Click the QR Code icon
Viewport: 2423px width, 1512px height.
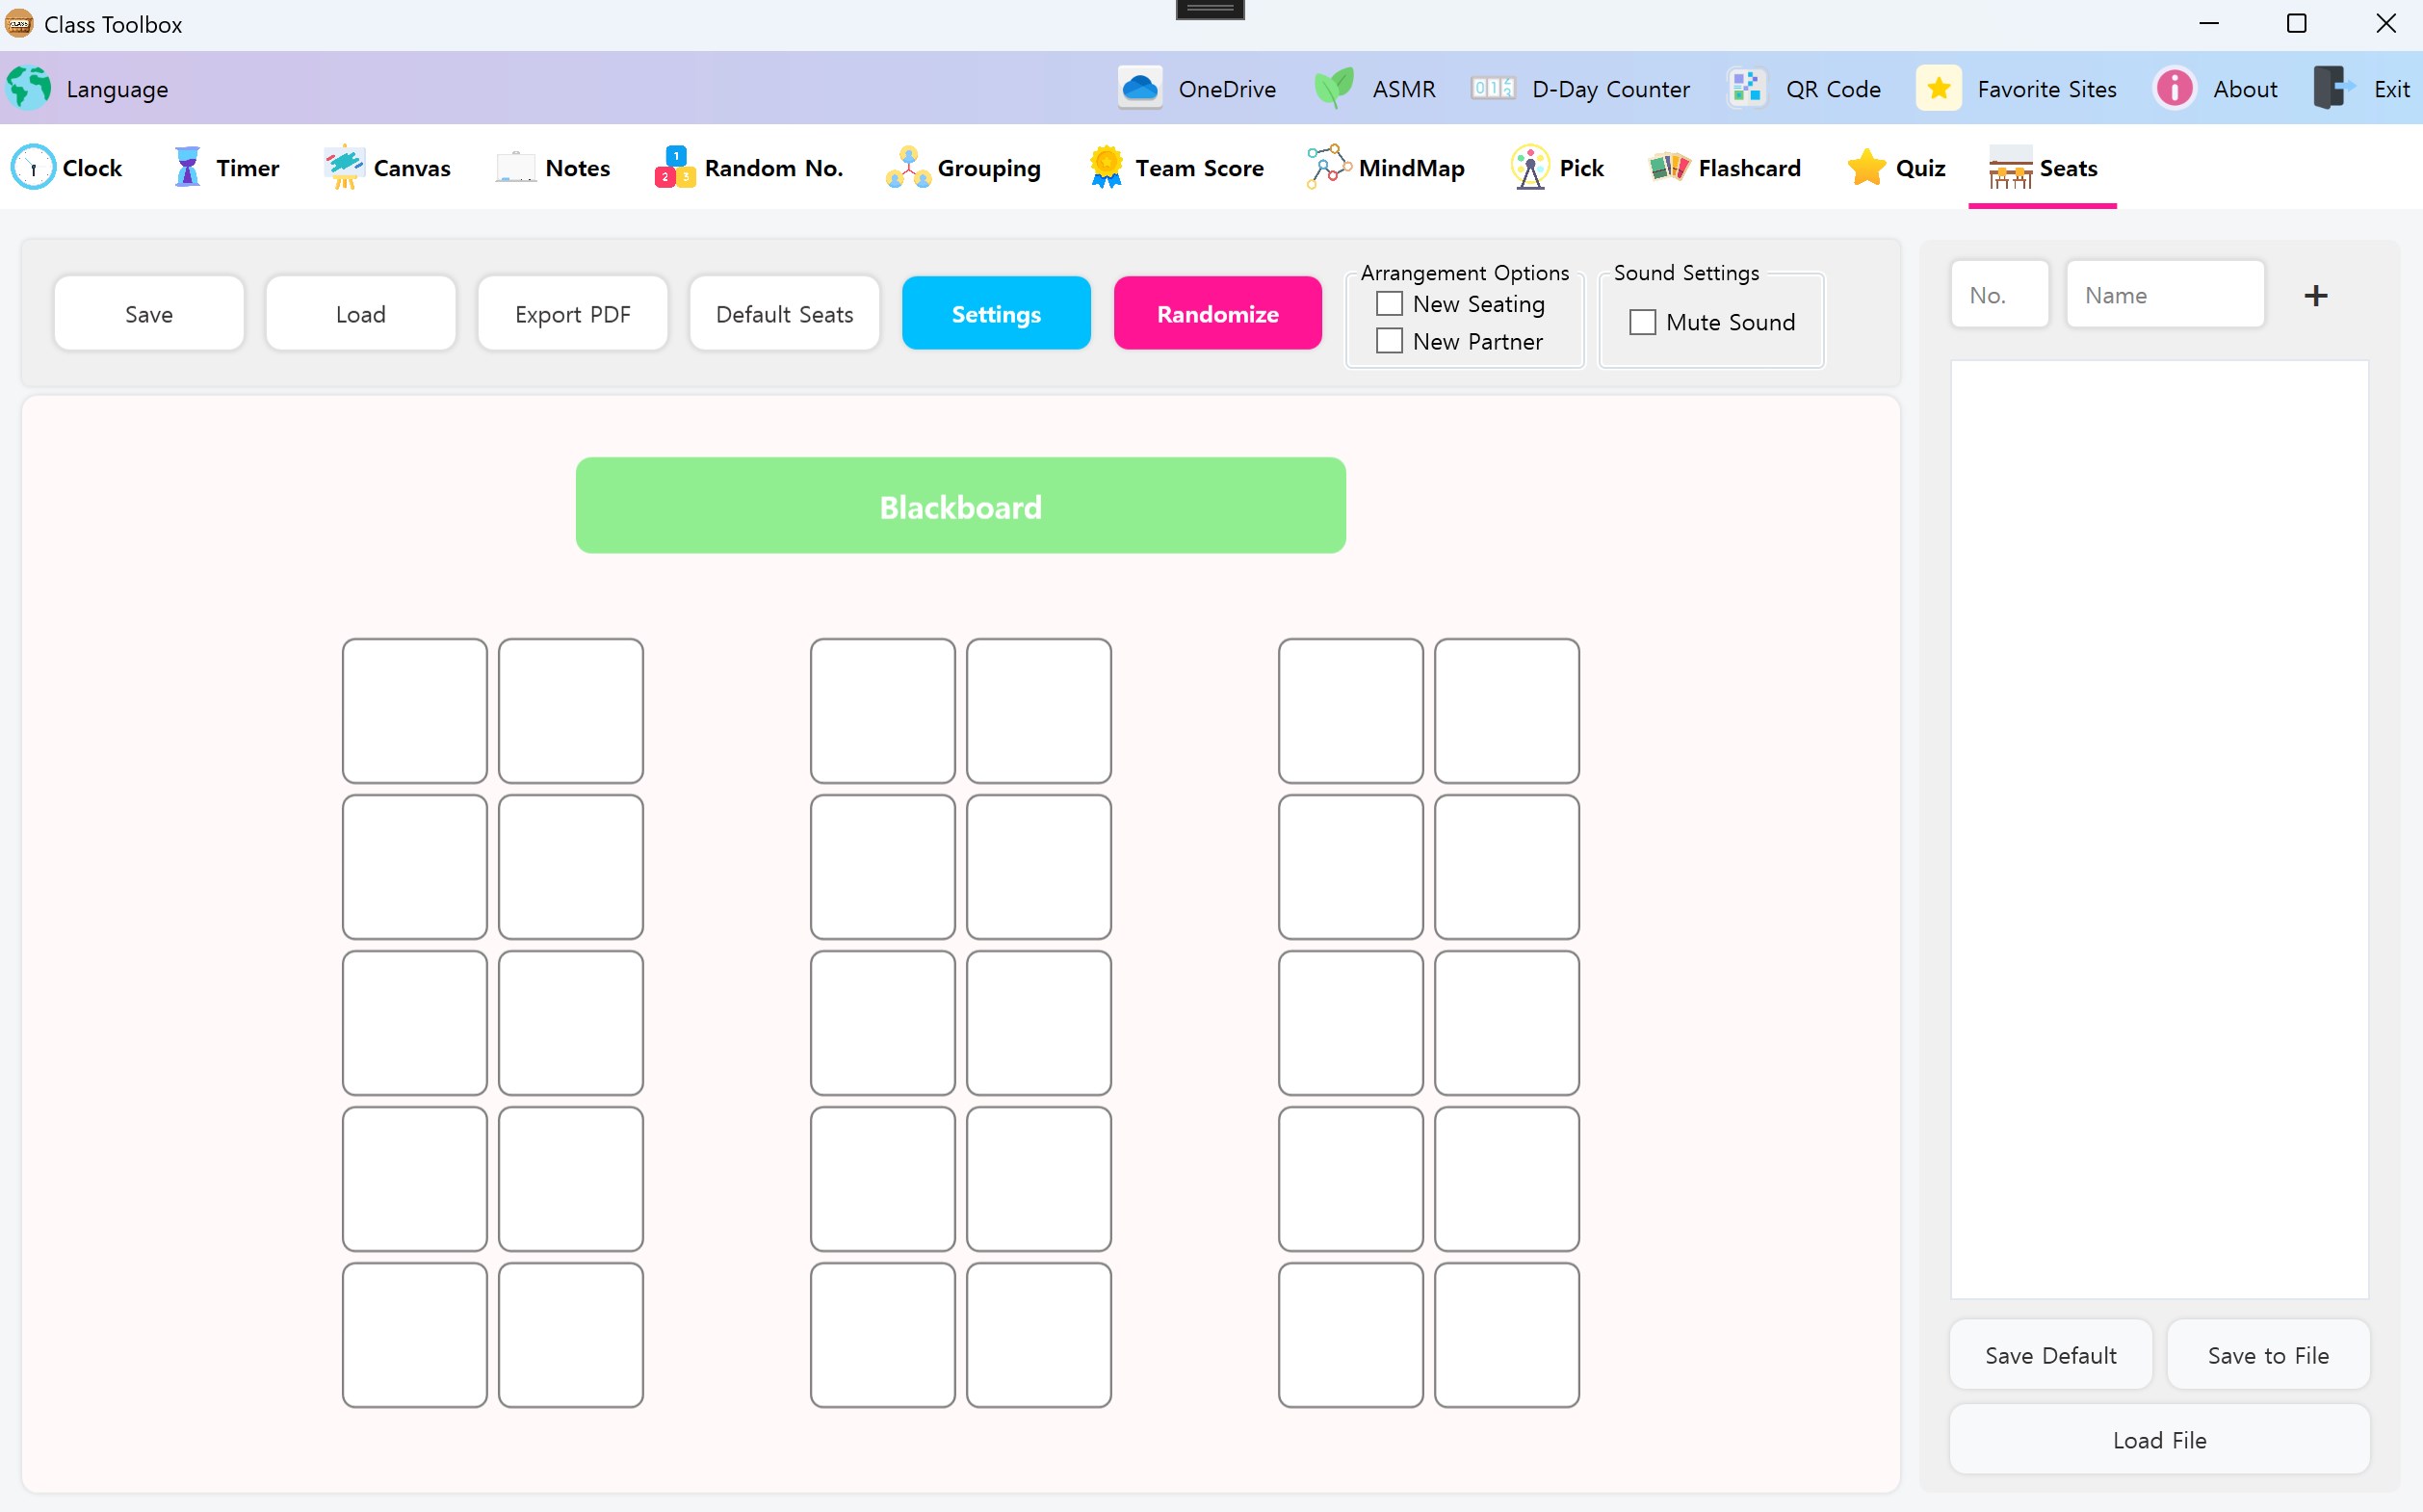[1747, 89]
